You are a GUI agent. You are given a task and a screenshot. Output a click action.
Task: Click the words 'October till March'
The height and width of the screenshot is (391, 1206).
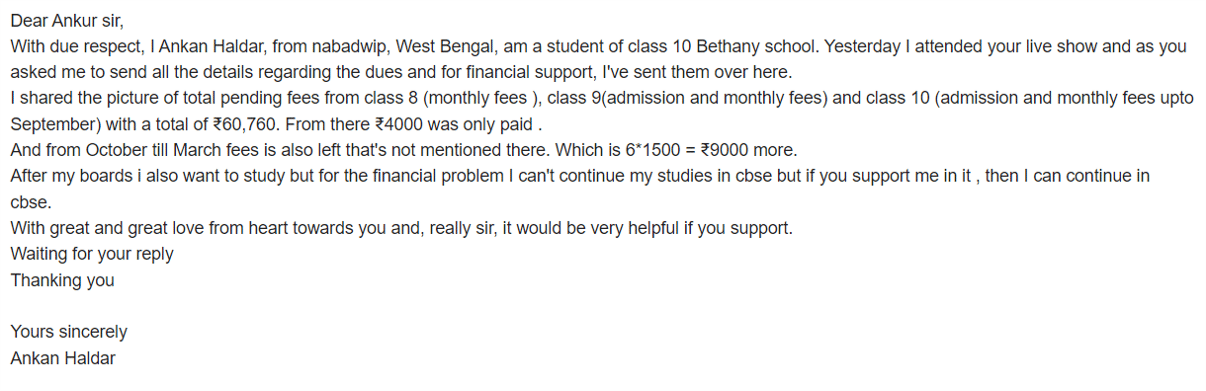point(151,150)
